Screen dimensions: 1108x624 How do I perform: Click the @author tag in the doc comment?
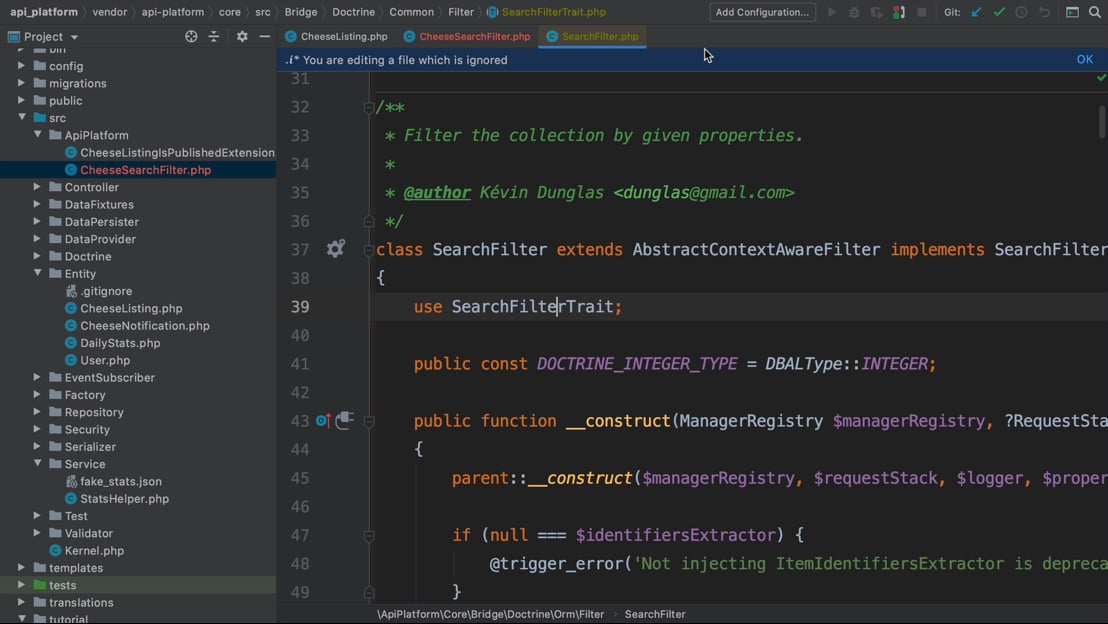coord(437,192)
